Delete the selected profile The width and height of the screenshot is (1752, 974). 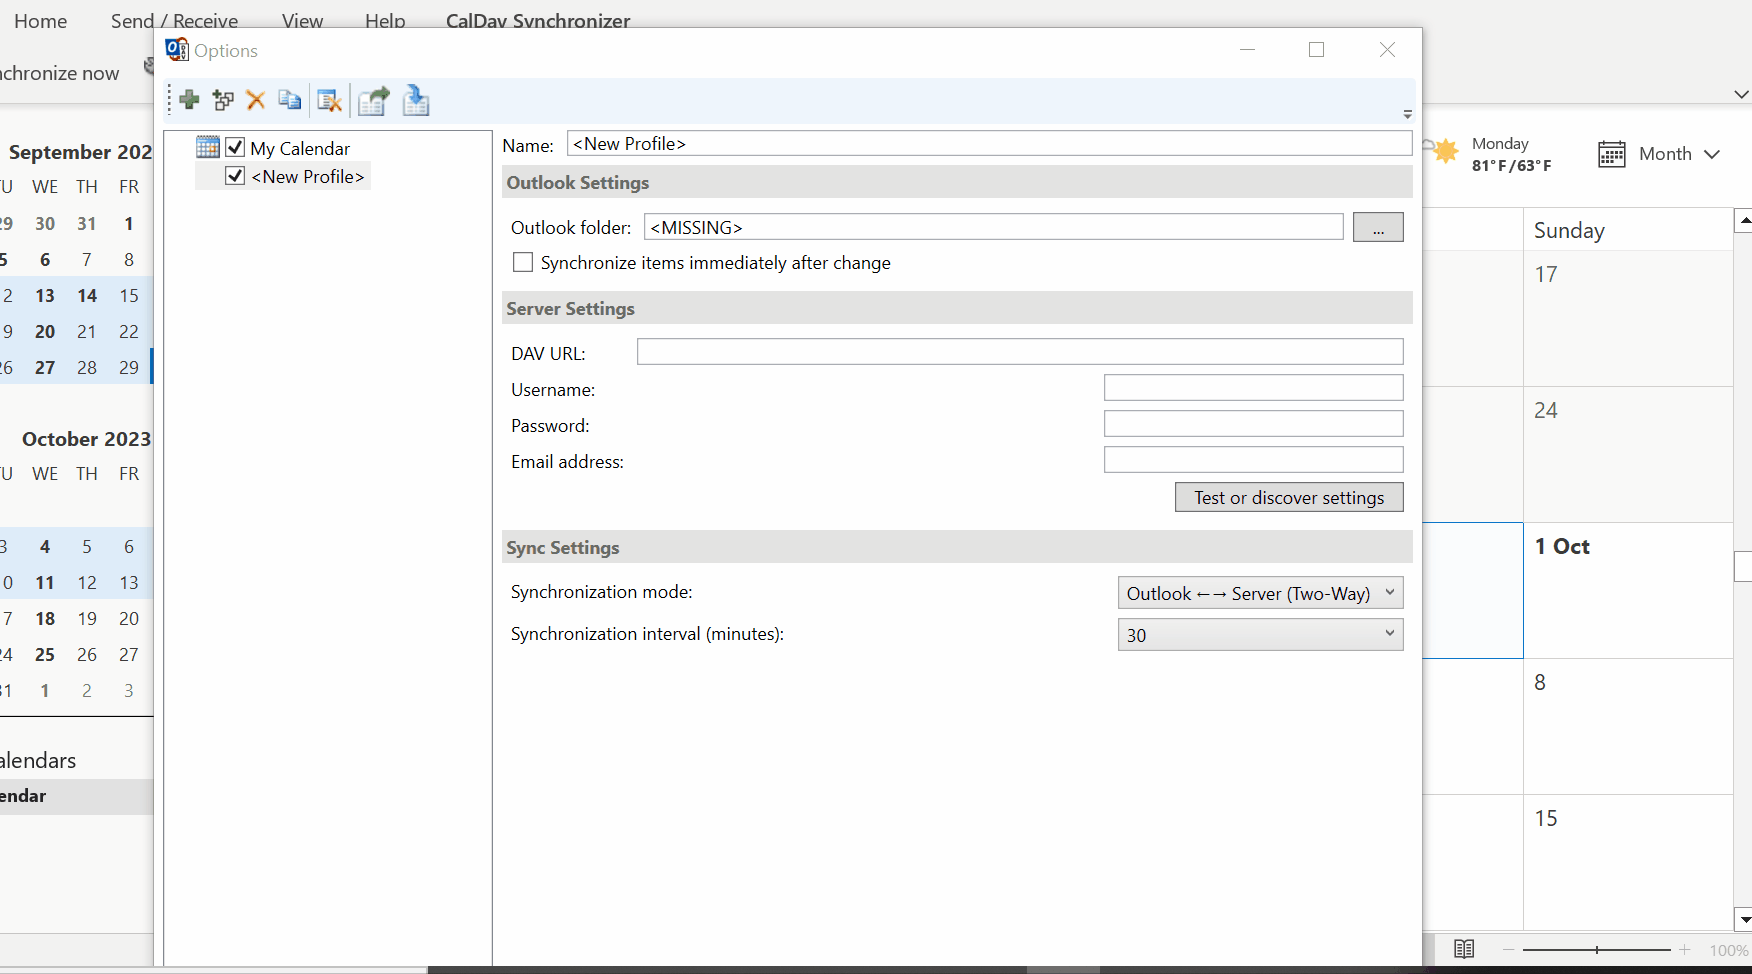pos(256,100)
